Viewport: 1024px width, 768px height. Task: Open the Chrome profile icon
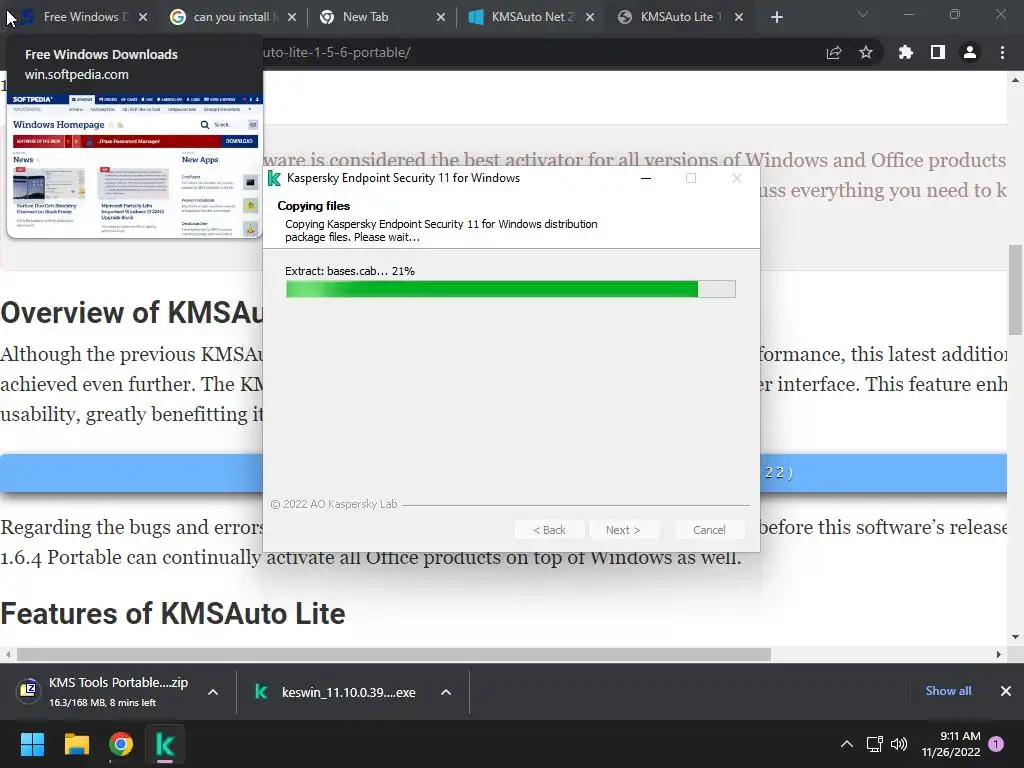click(x=970, y=52)
